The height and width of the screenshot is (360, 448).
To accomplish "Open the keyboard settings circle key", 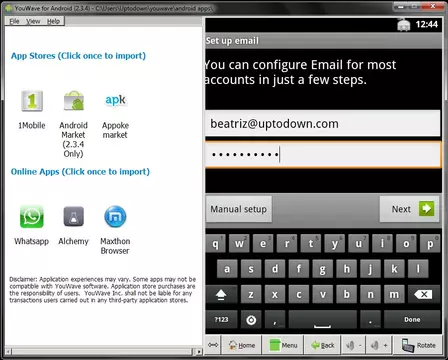I will point(251,320).
